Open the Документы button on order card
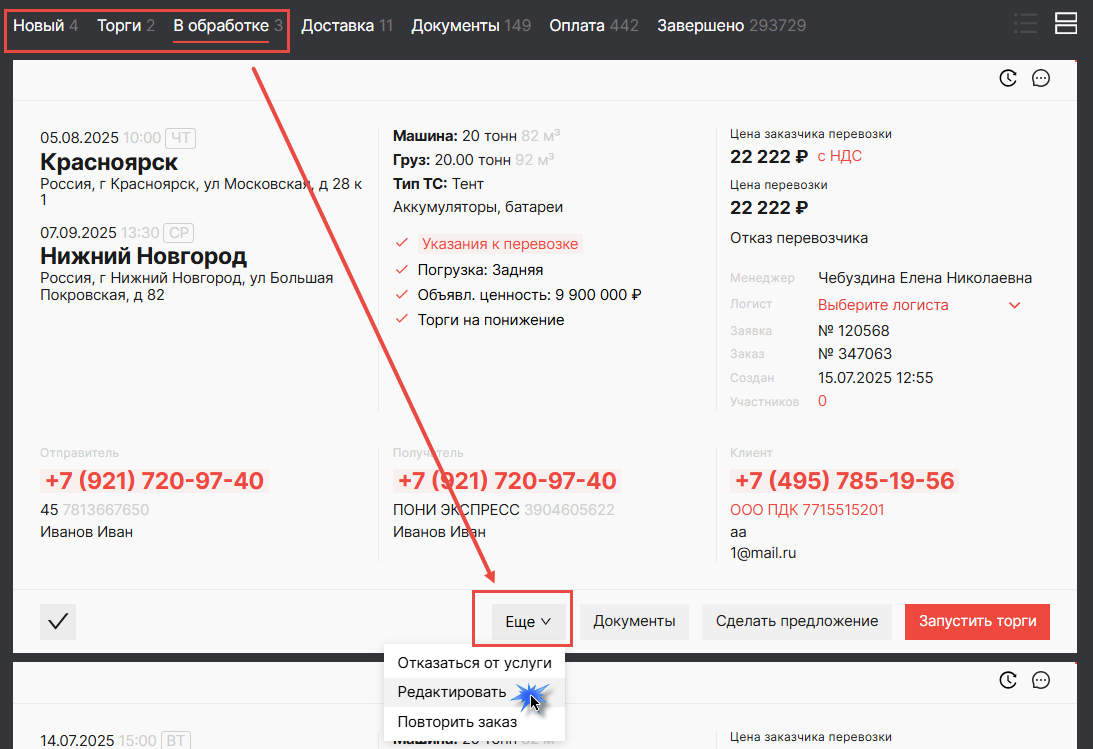Viewport: 1093px width, 749px height. point(634,621)
